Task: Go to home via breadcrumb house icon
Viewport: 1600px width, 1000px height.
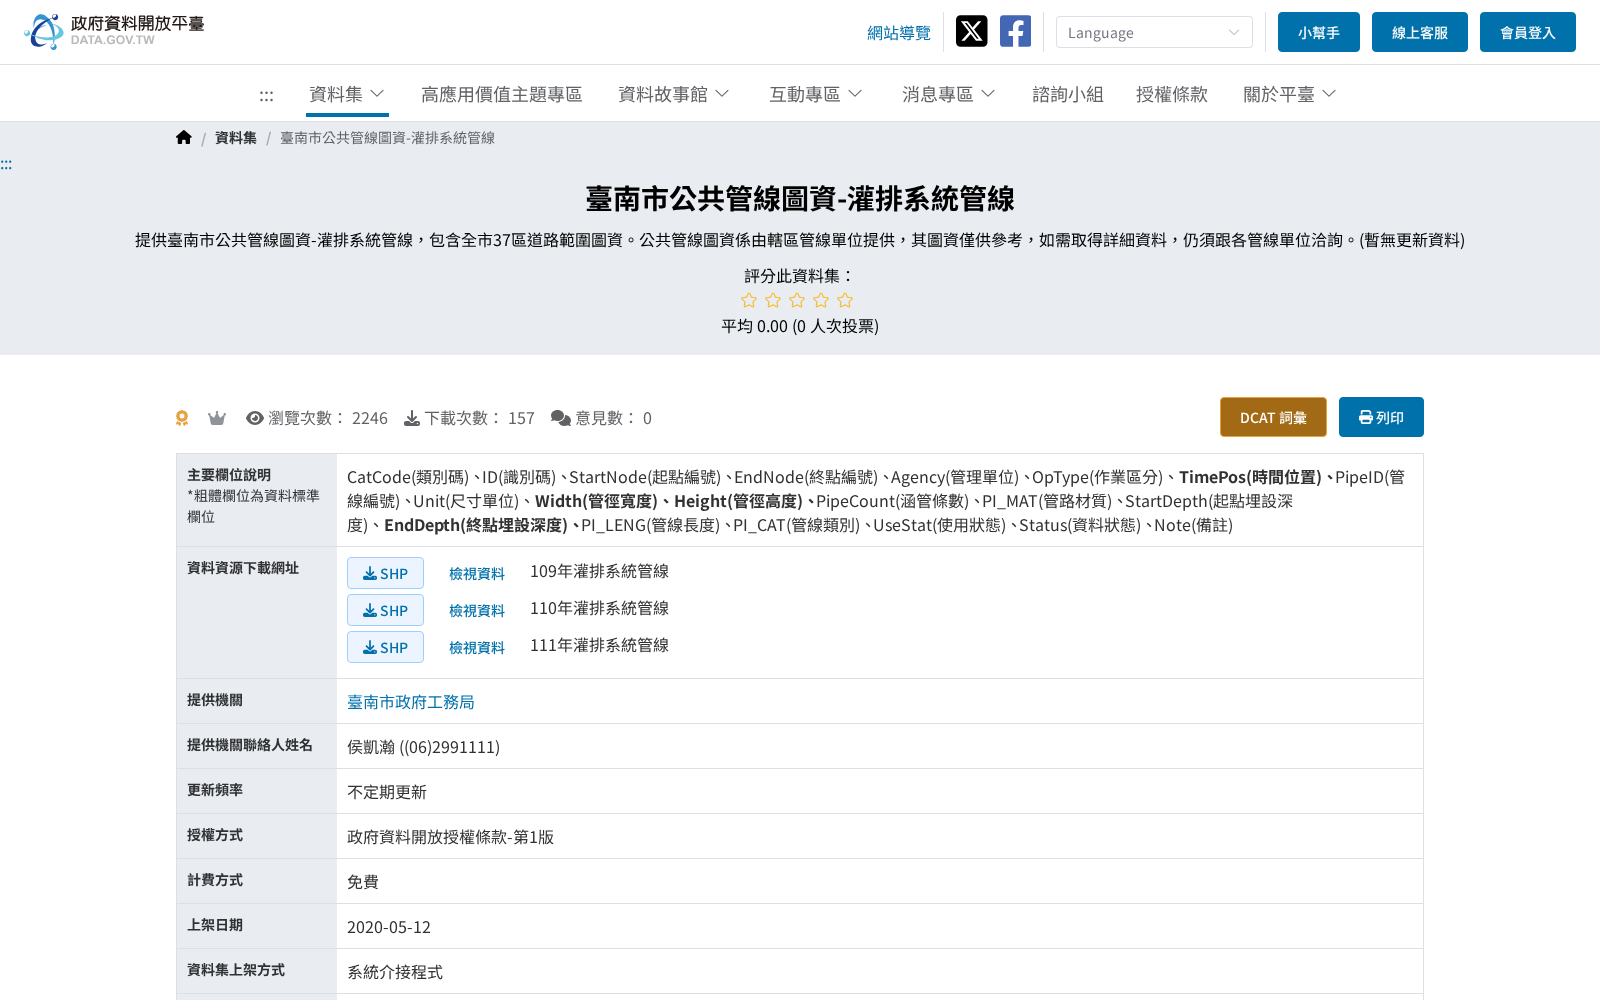Action: 183,137
